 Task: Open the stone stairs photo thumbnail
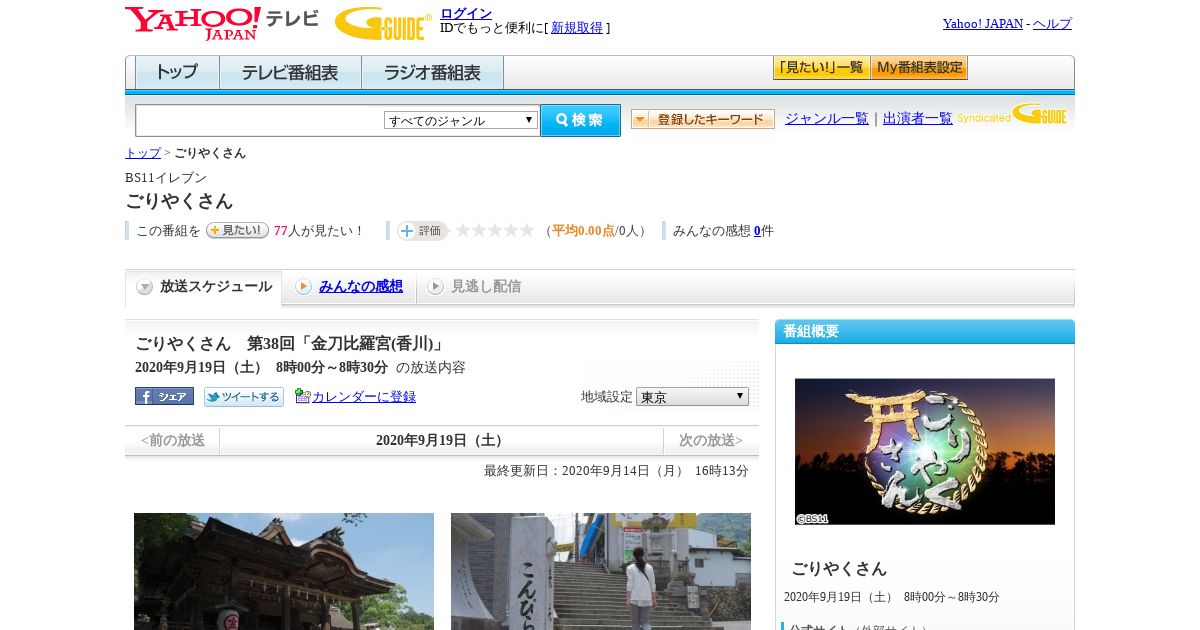tap(601, 571)
